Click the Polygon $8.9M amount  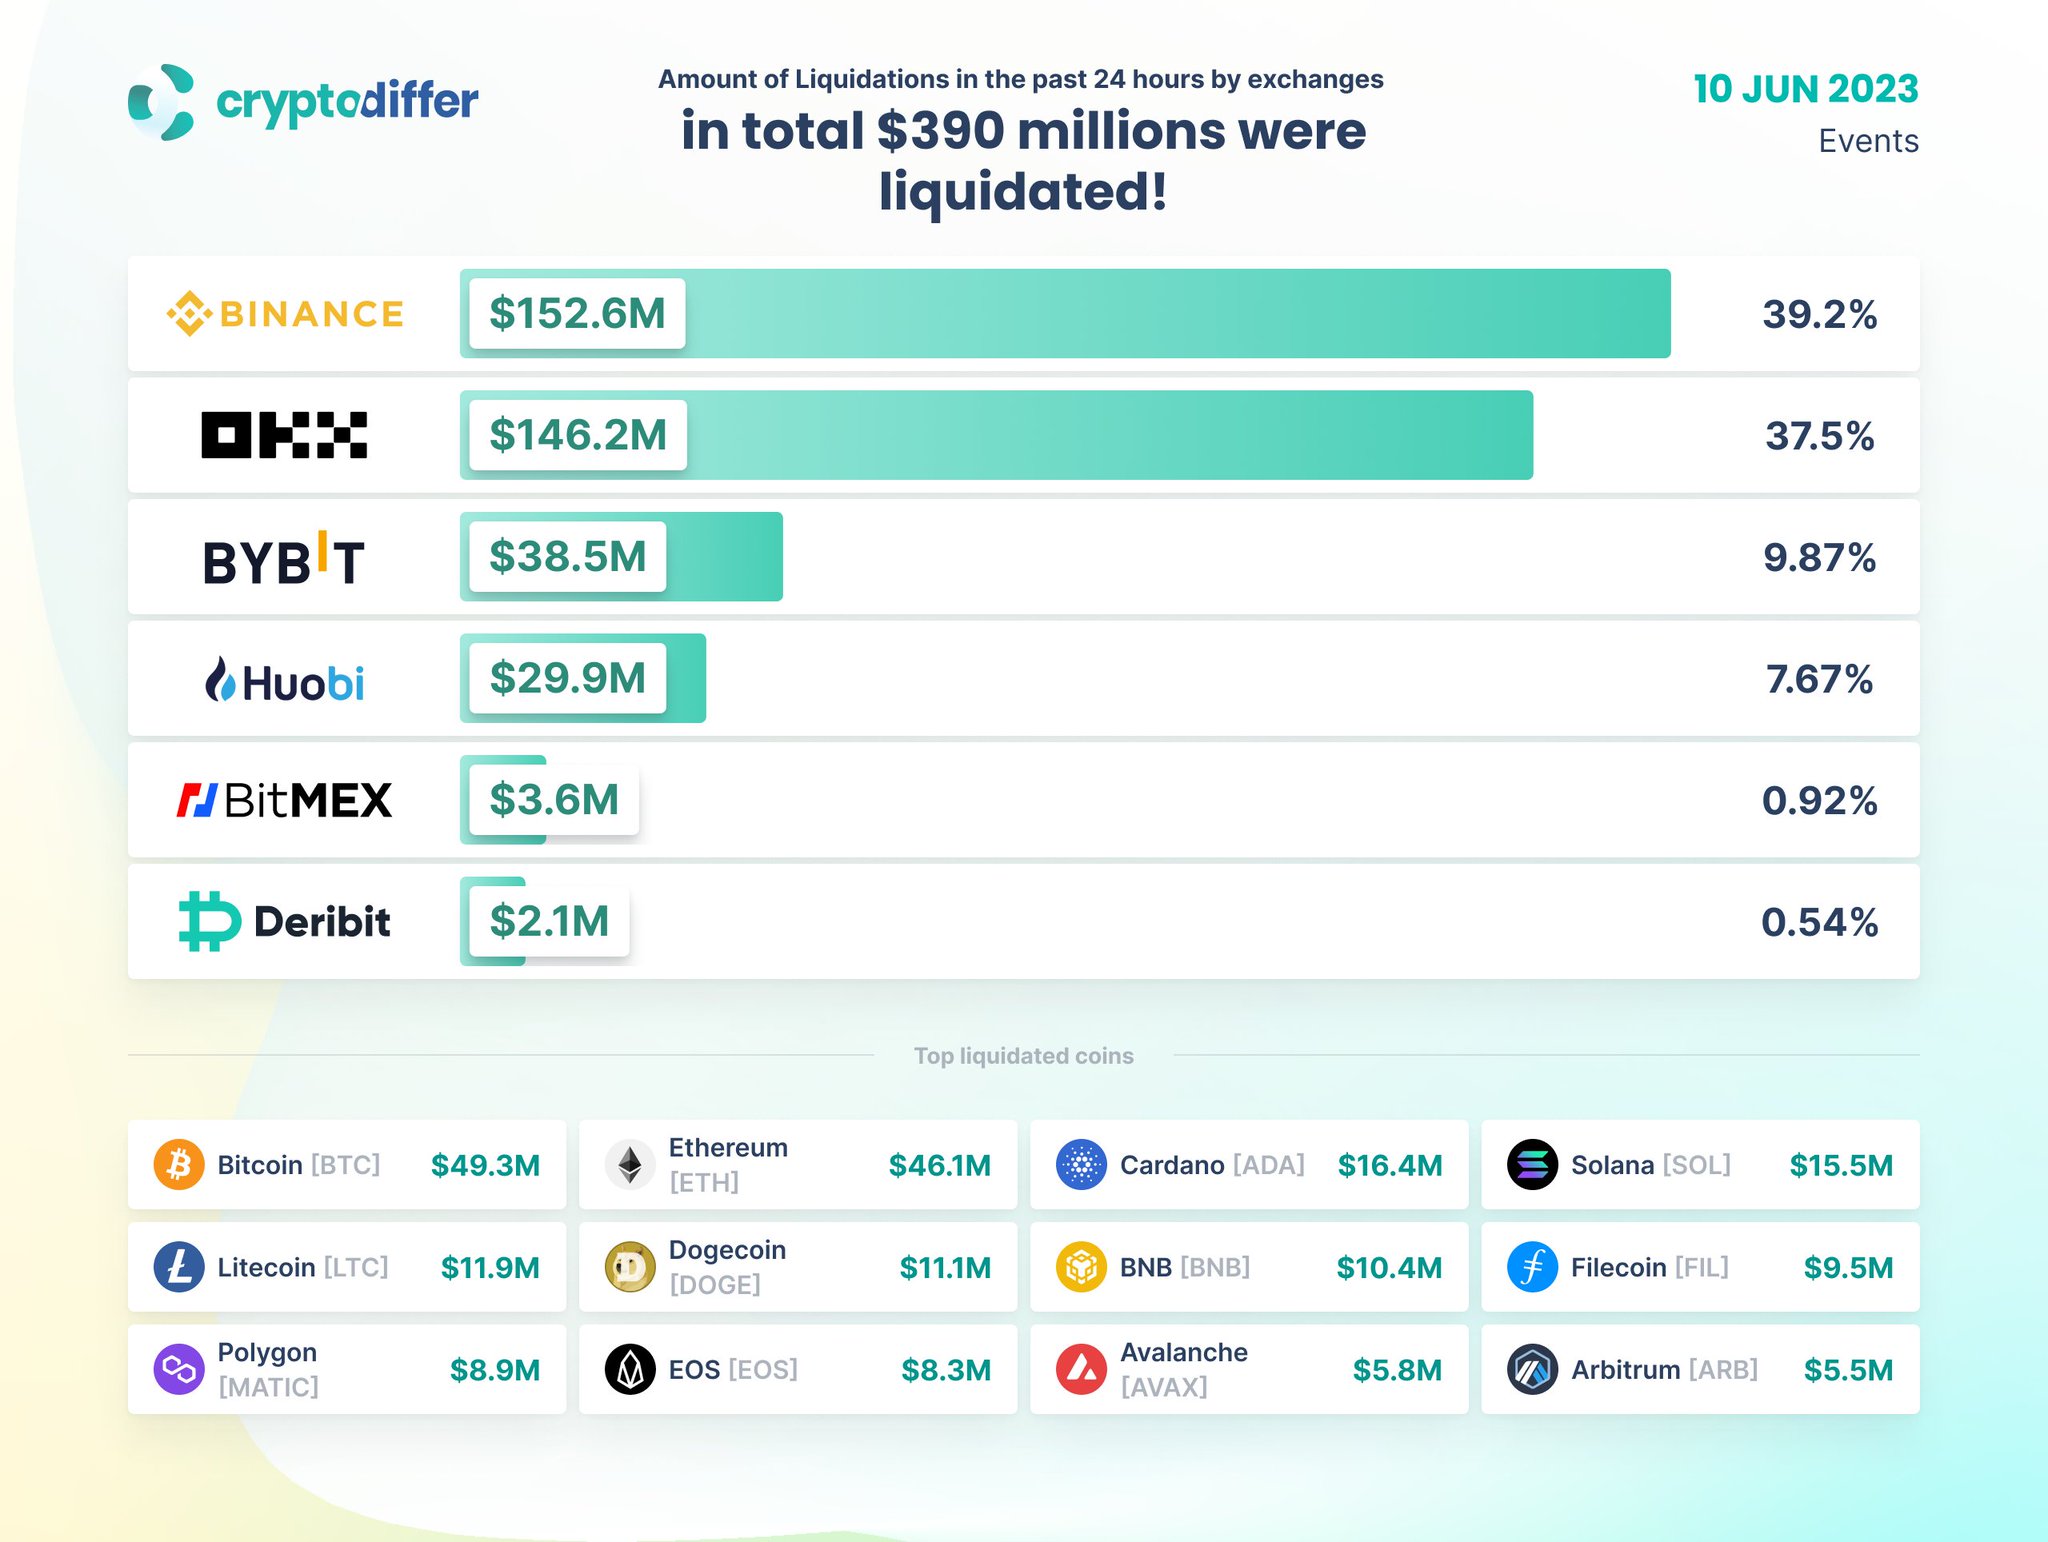click(x=494, y=1370)
